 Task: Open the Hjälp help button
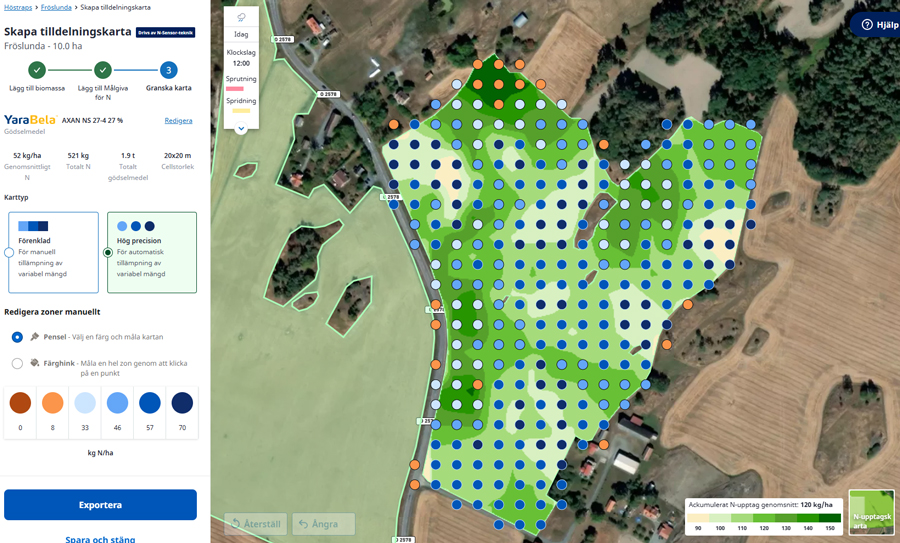point(873,25)
